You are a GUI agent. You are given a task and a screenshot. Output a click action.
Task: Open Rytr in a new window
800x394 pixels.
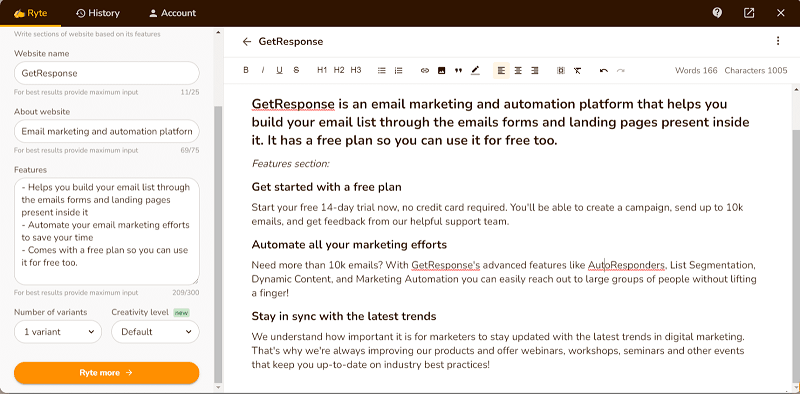tap(749, 13)
